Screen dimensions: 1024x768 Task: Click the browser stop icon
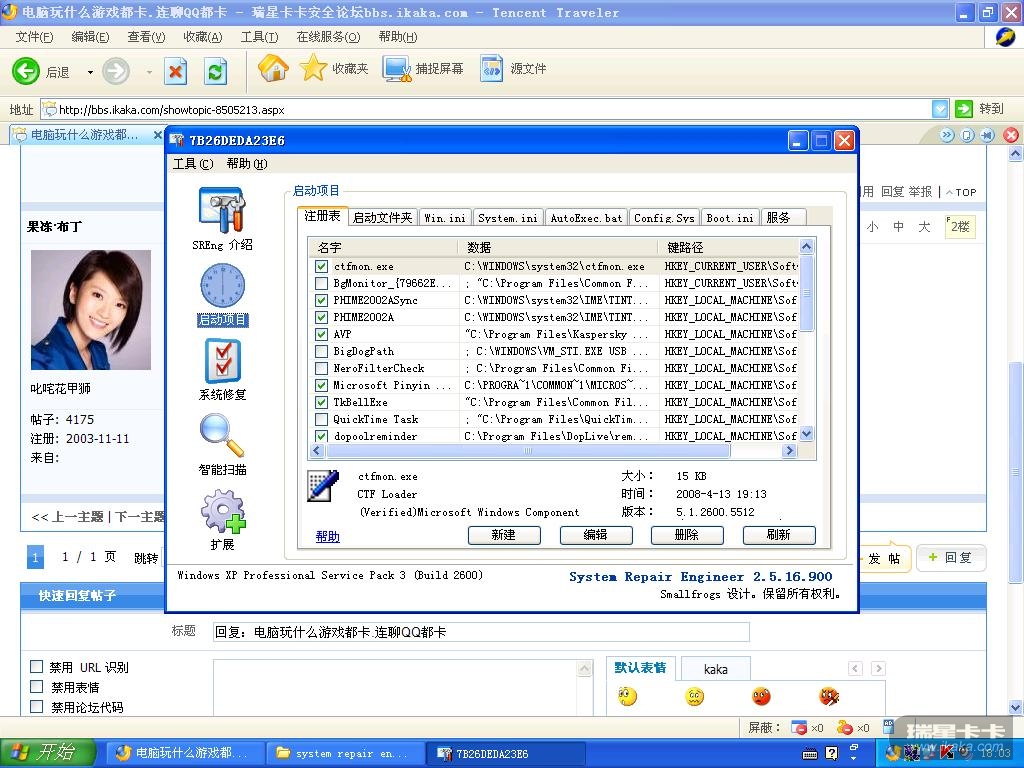pos(176,70)
